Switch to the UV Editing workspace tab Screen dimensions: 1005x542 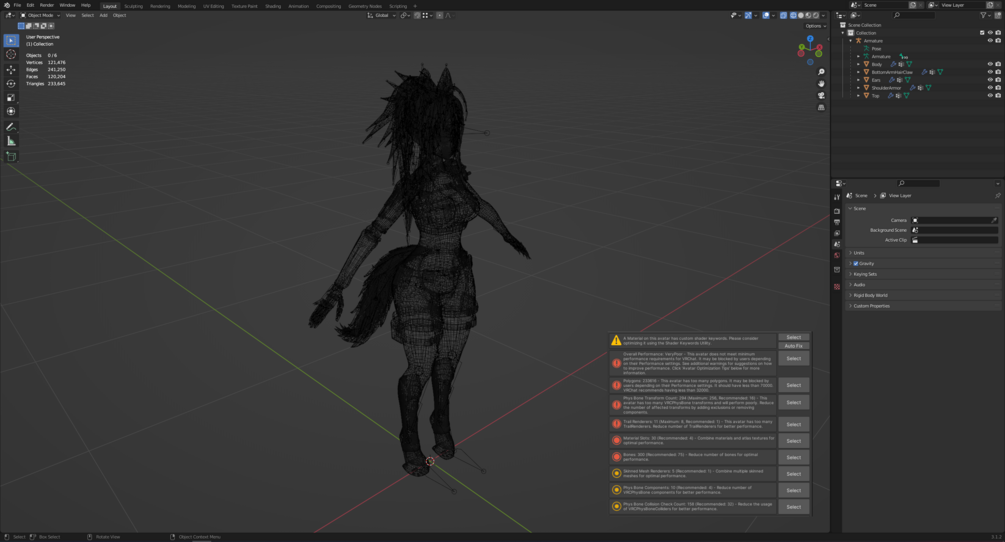(213, 6)
